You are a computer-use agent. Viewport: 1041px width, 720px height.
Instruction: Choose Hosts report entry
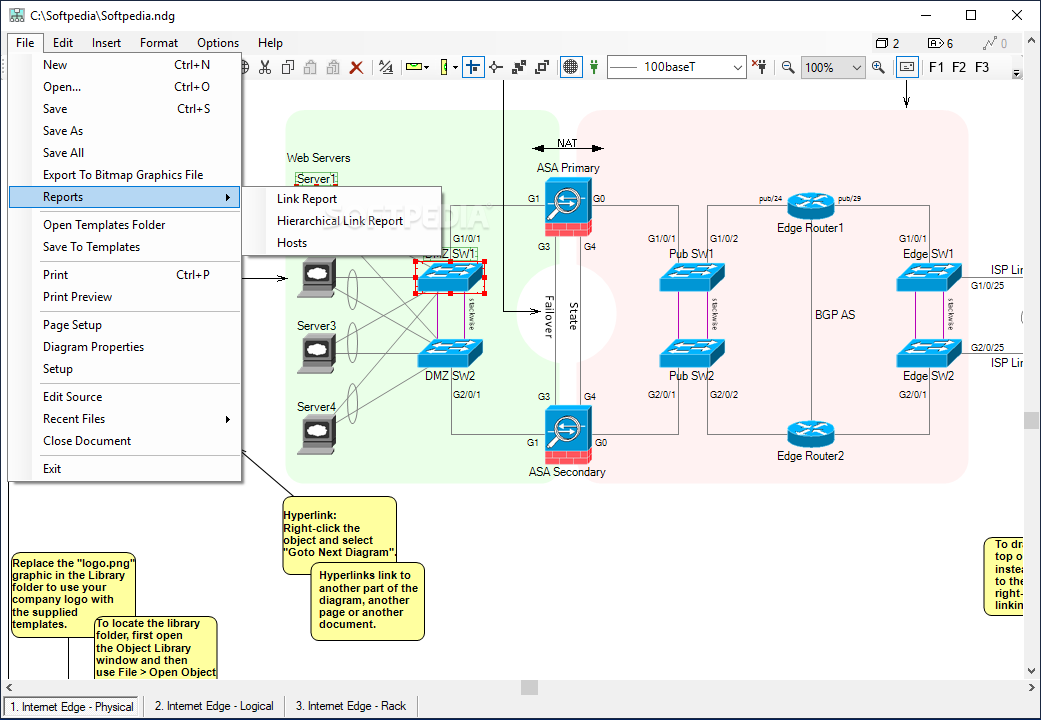tap(343, 243)
